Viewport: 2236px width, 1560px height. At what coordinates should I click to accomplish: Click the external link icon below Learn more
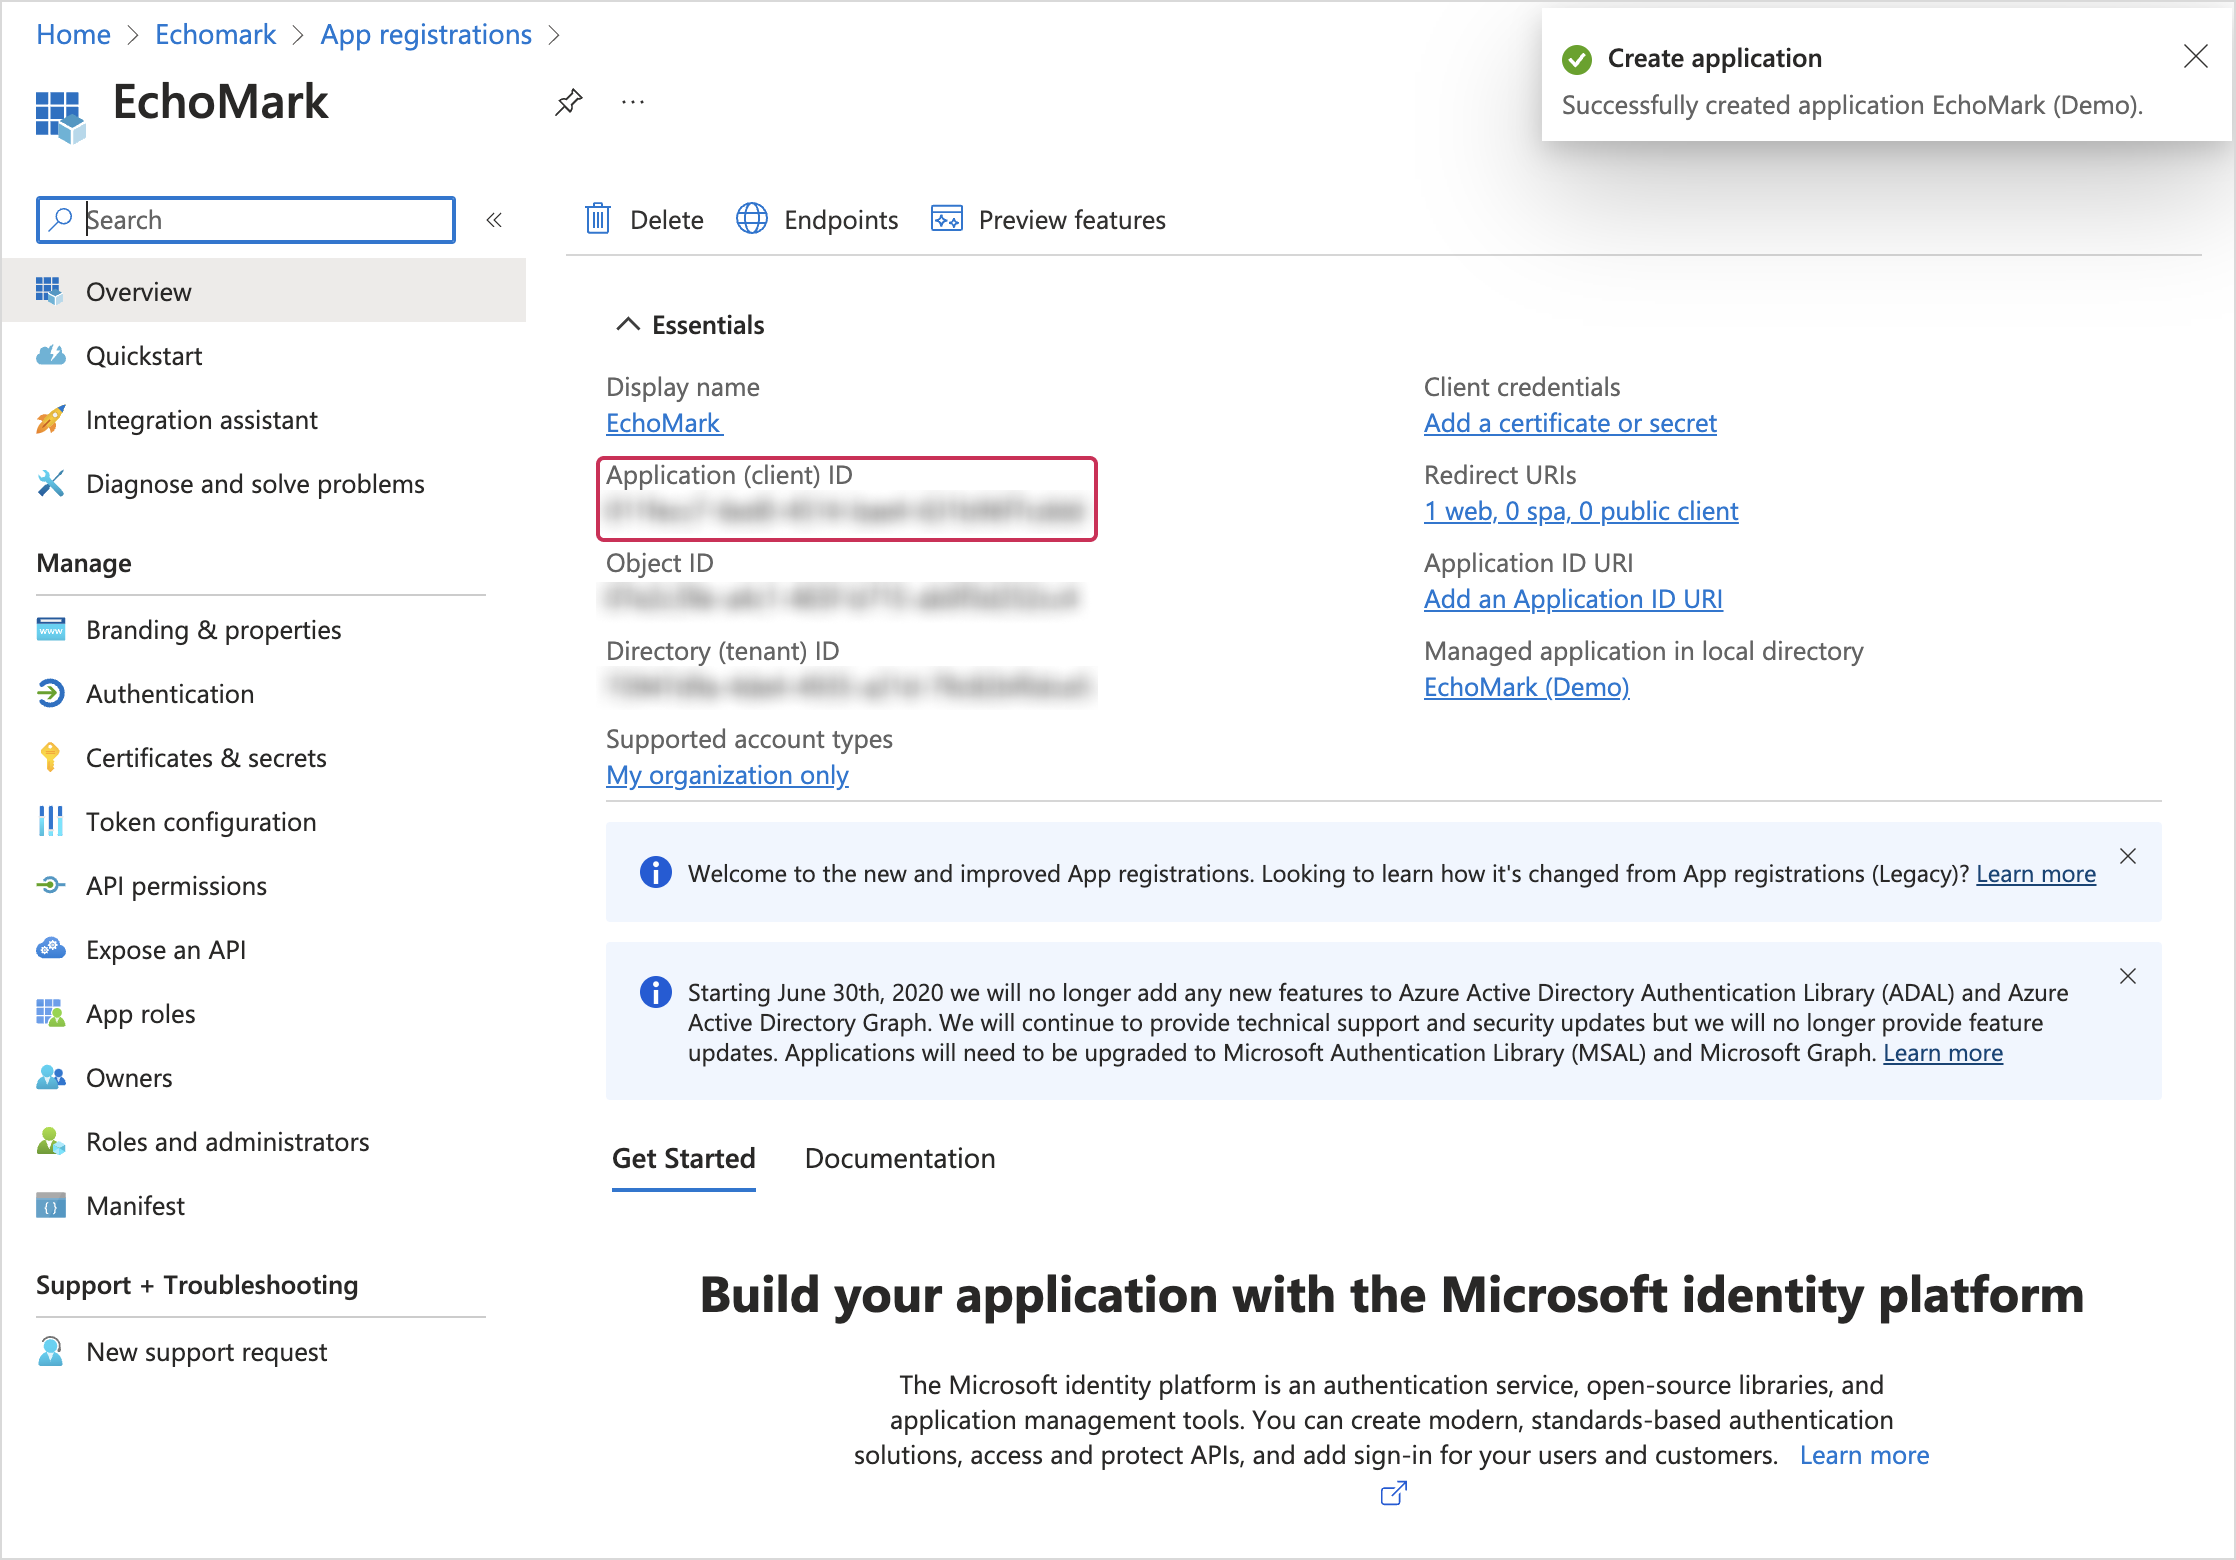pyautogui.click(x=1393, y=1494)
